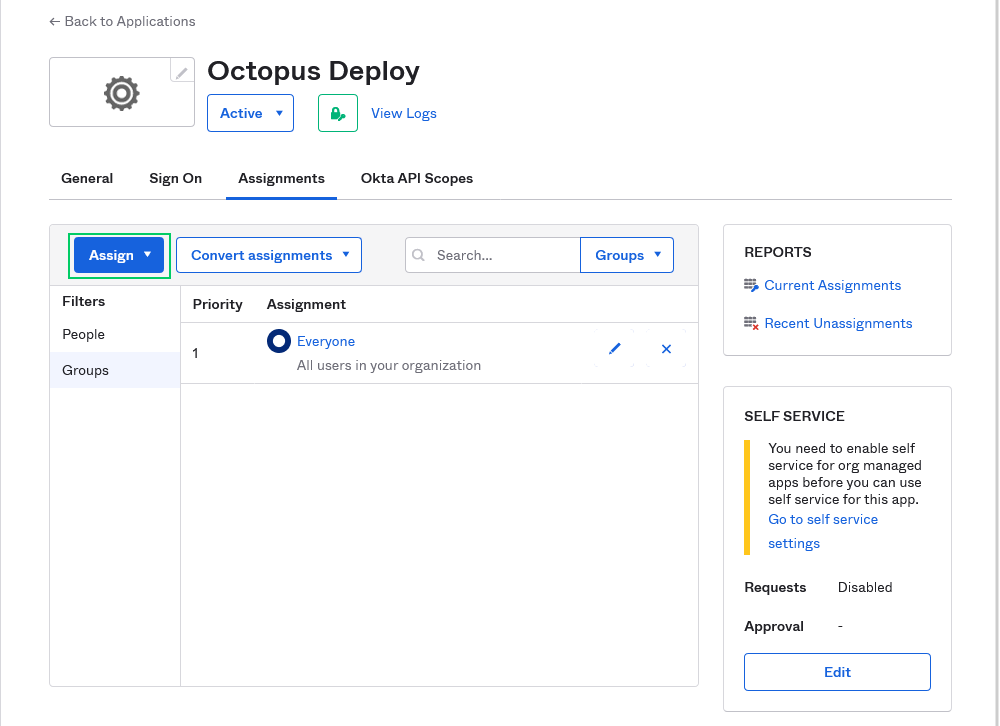Click the Recent Unassignments report icon

[x=752, y=324]
